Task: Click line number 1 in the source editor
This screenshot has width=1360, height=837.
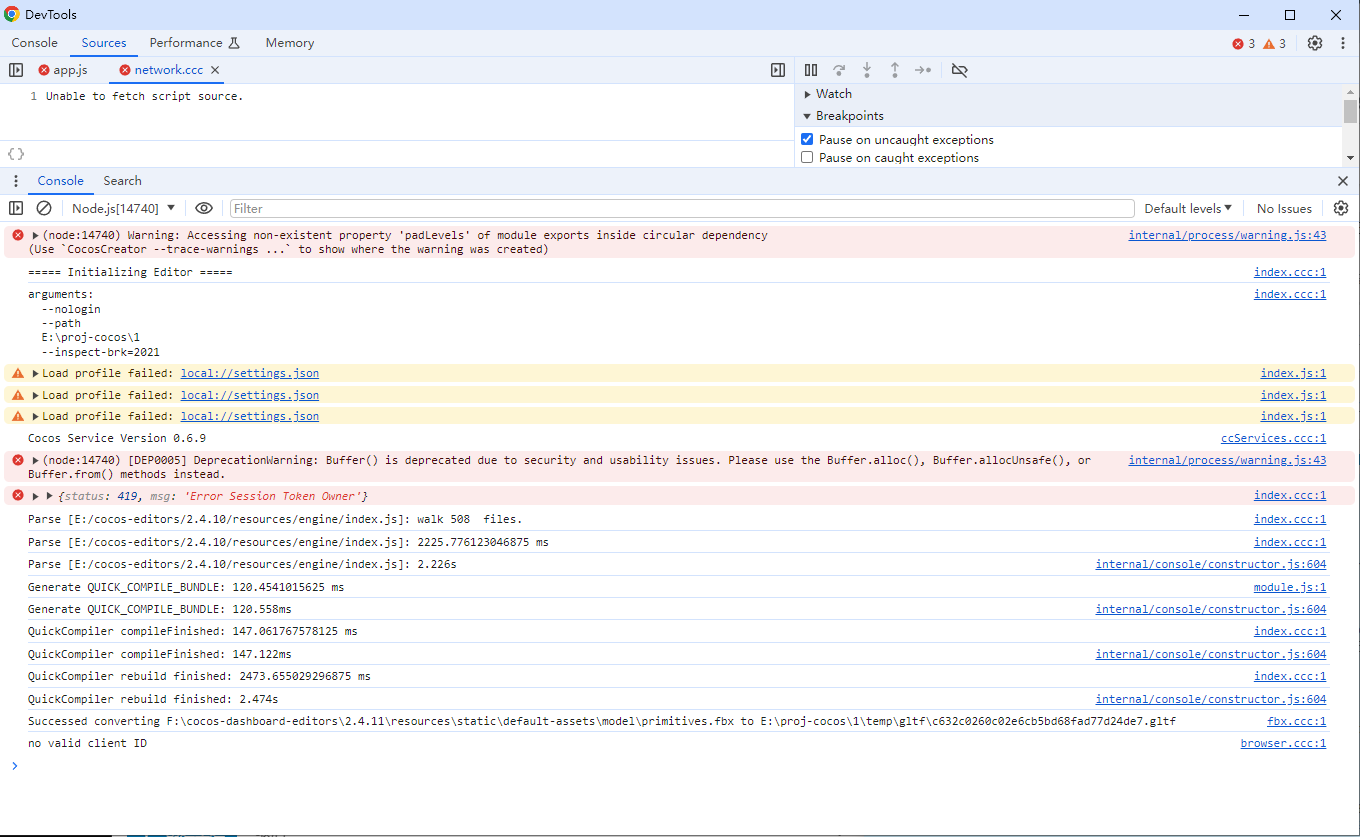Action: pyautogui.click(x=34, y=96)
